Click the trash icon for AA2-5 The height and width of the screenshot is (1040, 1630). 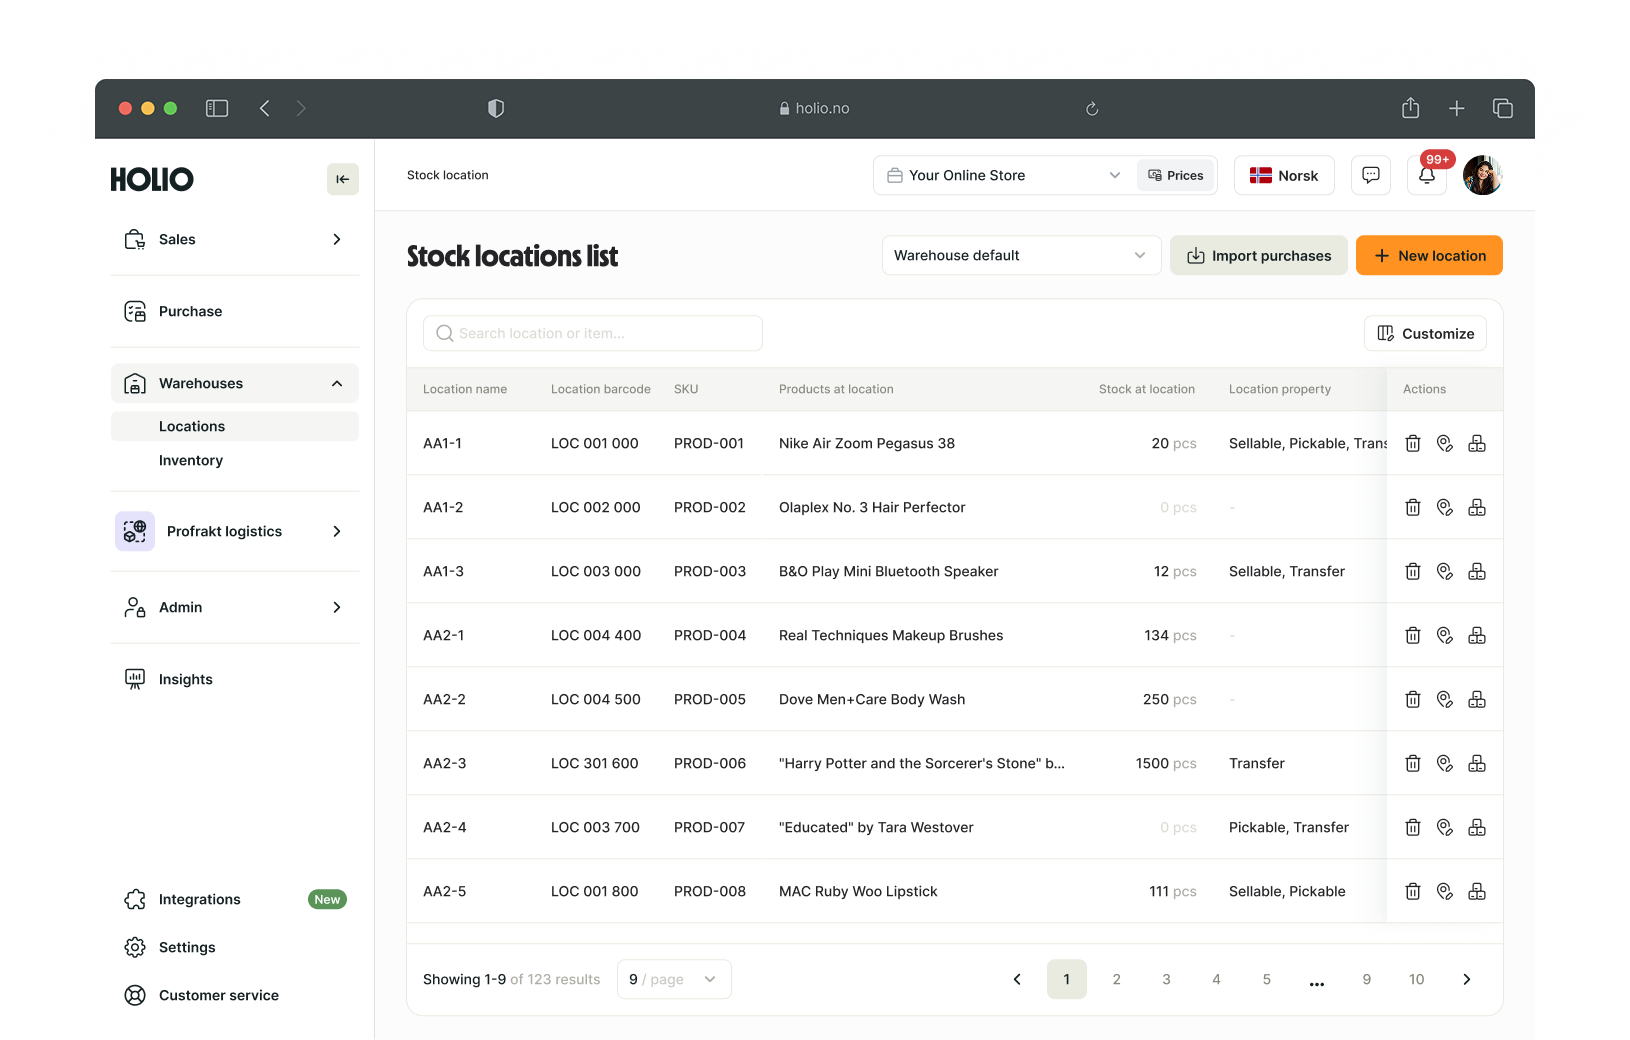click(x=1413, y=891)
